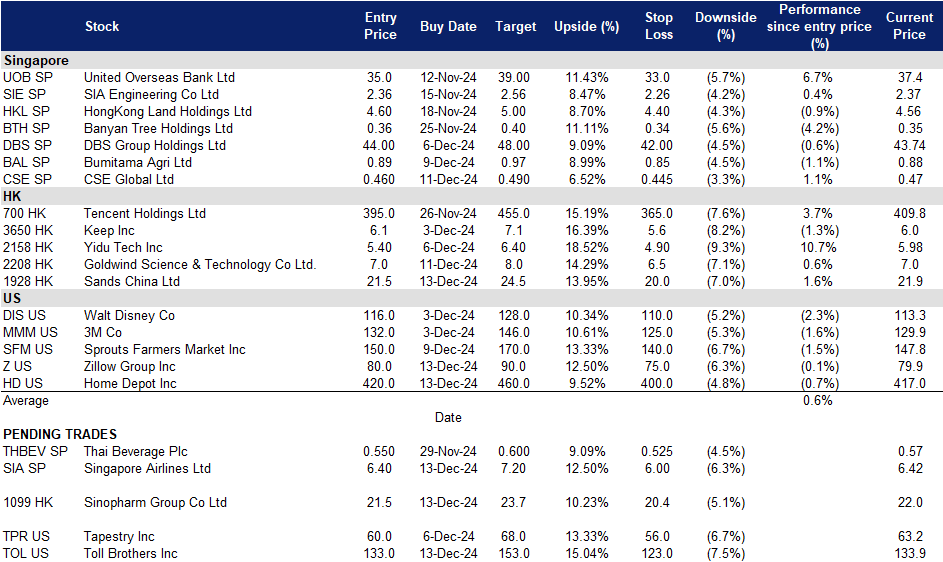Click 'Keep Inc' stock name
This screenshot has height=562, width=943.
[109, 230]
